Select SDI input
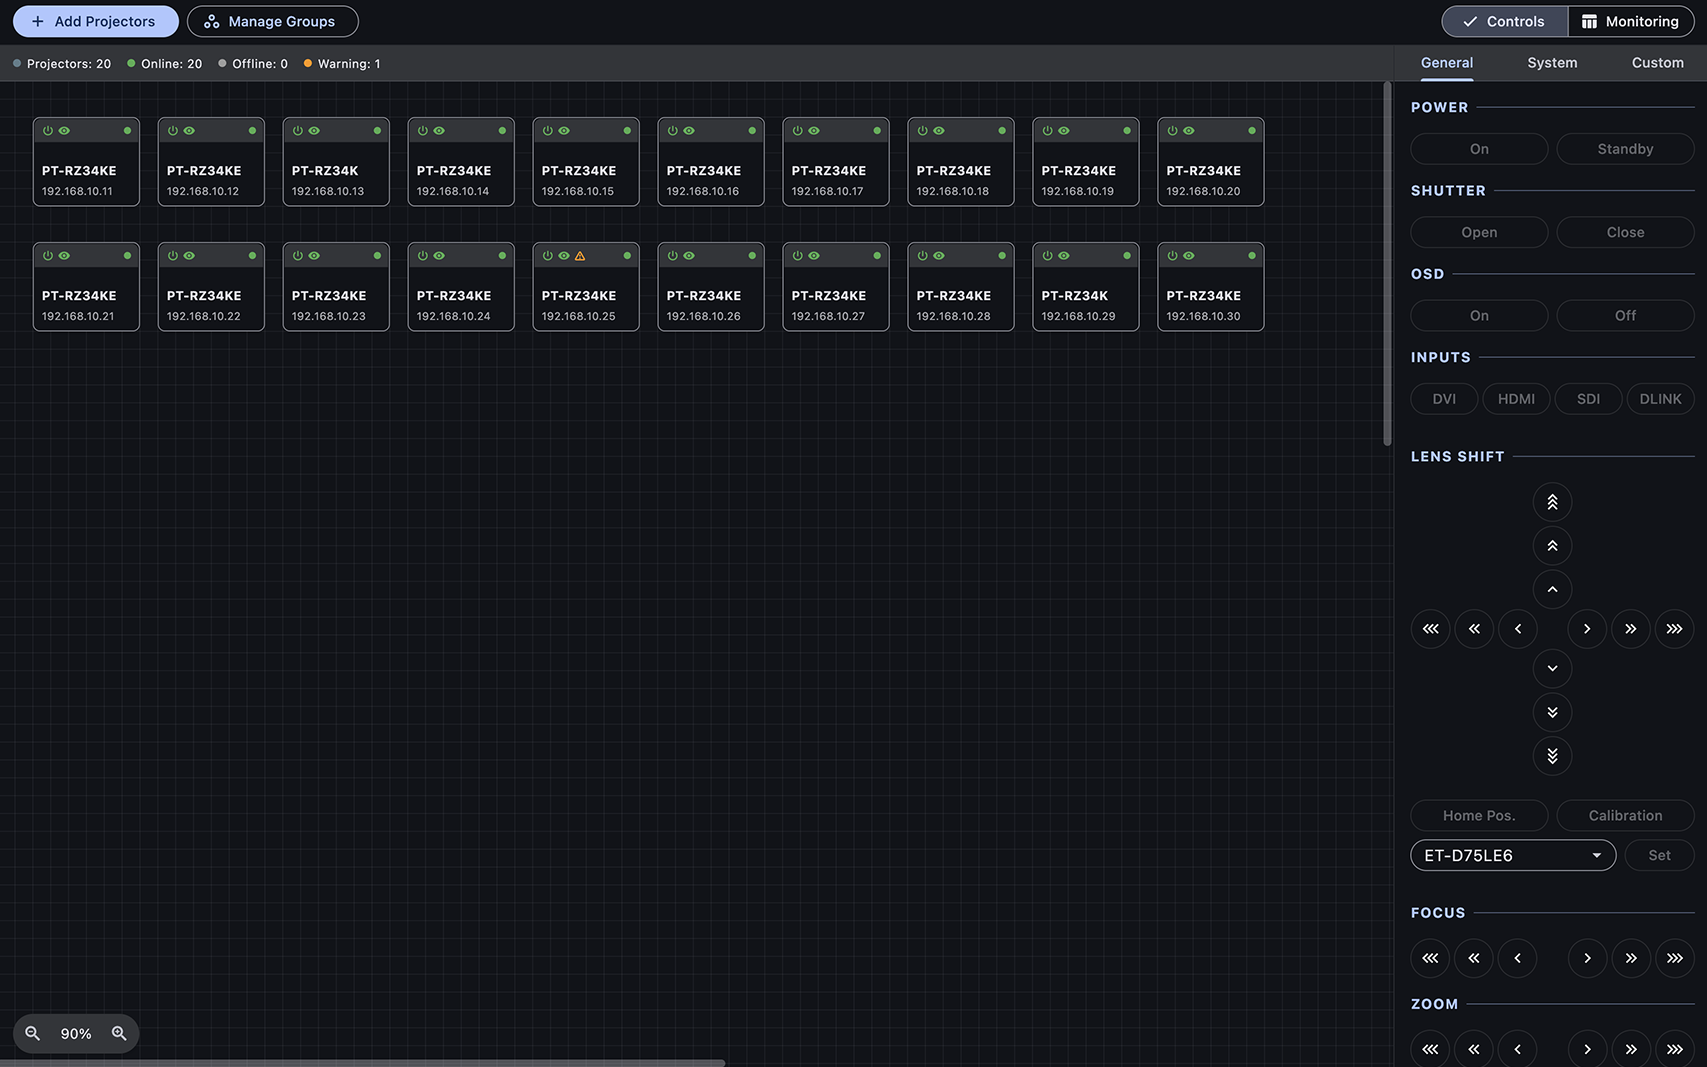Viewport: 1707px width, 1067px height. 1588,399
